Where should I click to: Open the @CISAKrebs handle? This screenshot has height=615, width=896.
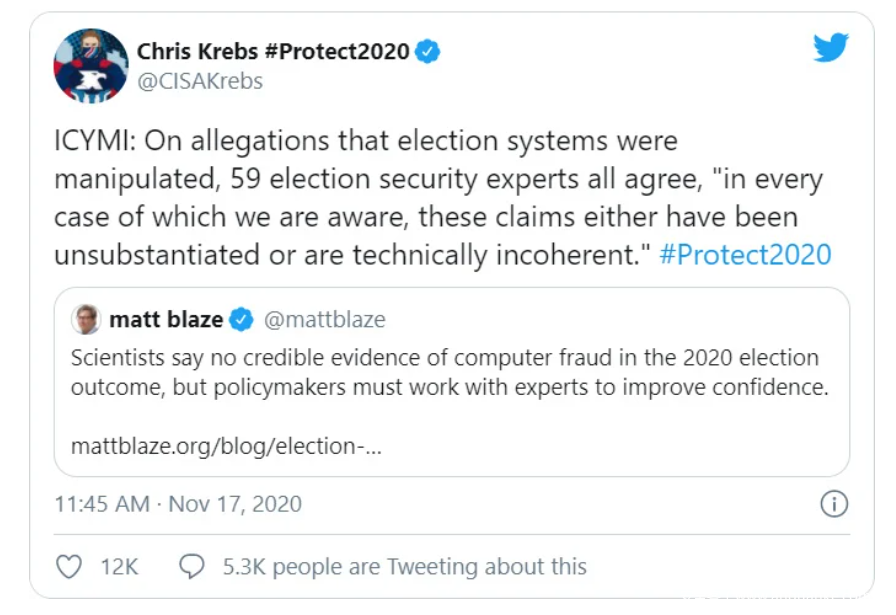tap(200, 82)
